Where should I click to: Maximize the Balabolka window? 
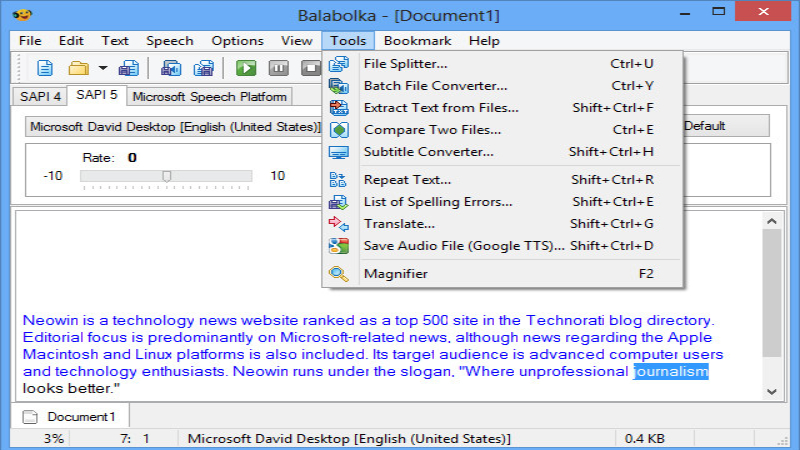(x=719, y=11)
